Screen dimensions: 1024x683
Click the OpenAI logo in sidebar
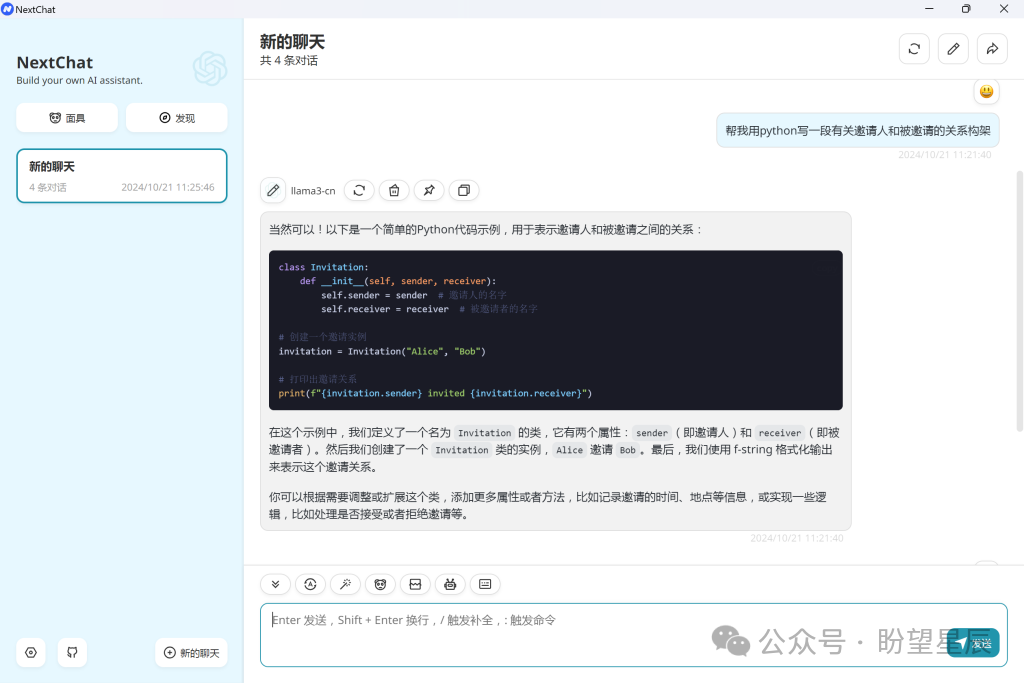pos(210,69)
